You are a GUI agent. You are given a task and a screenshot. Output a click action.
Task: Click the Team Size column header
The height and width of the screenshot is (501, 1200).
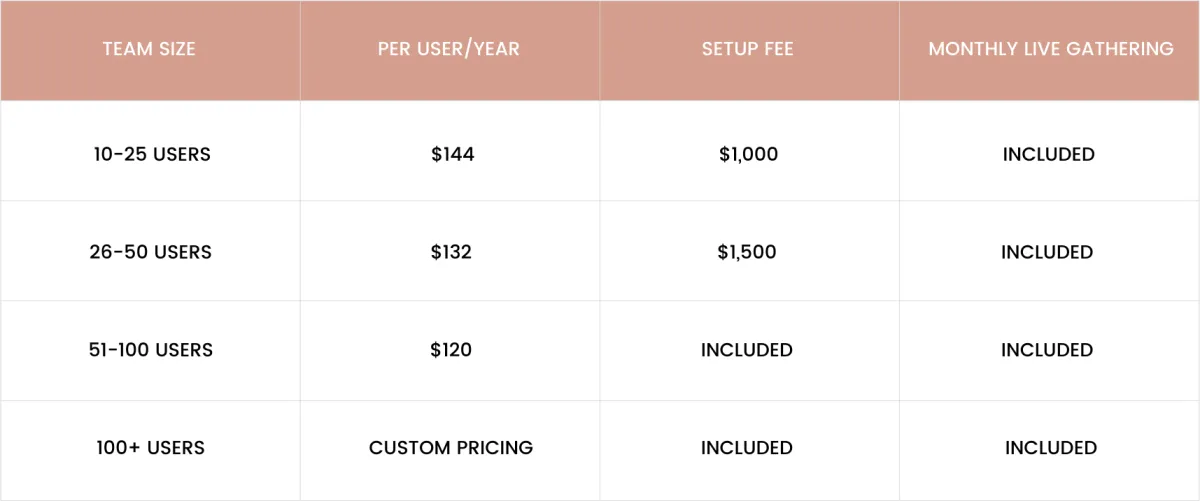pos(149,49)
